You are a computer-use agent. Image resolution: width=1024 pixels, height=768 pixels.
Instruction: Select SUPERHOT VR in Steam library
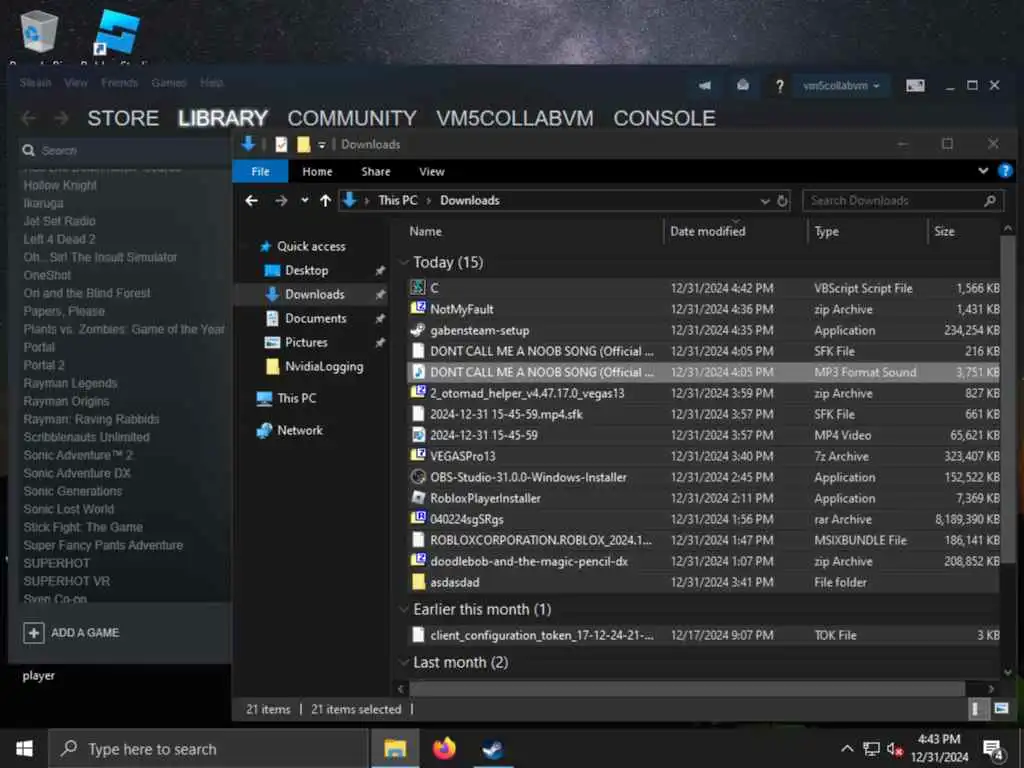[67, 581]
